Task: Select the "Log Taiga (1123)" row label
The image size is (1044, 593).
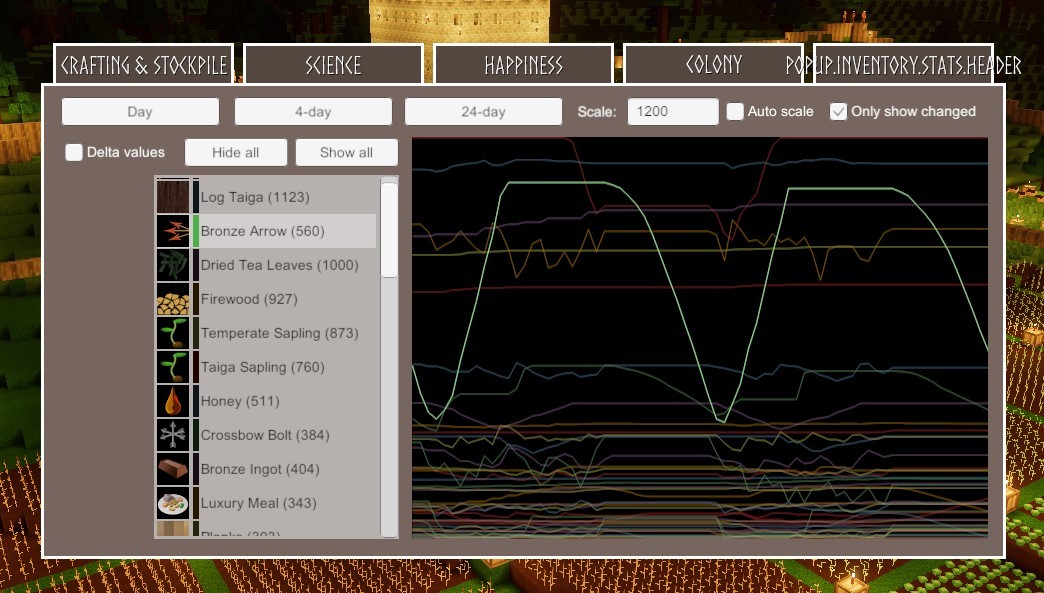Action: point(255,197)
